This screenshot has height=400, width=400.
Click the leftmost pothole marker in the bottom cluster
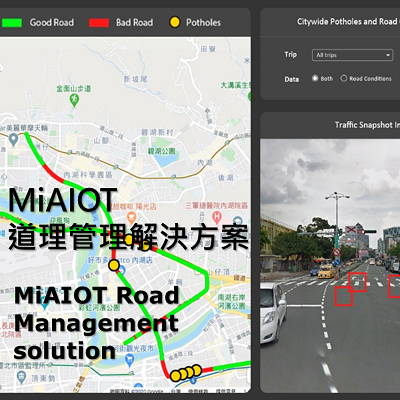(176, 376)
